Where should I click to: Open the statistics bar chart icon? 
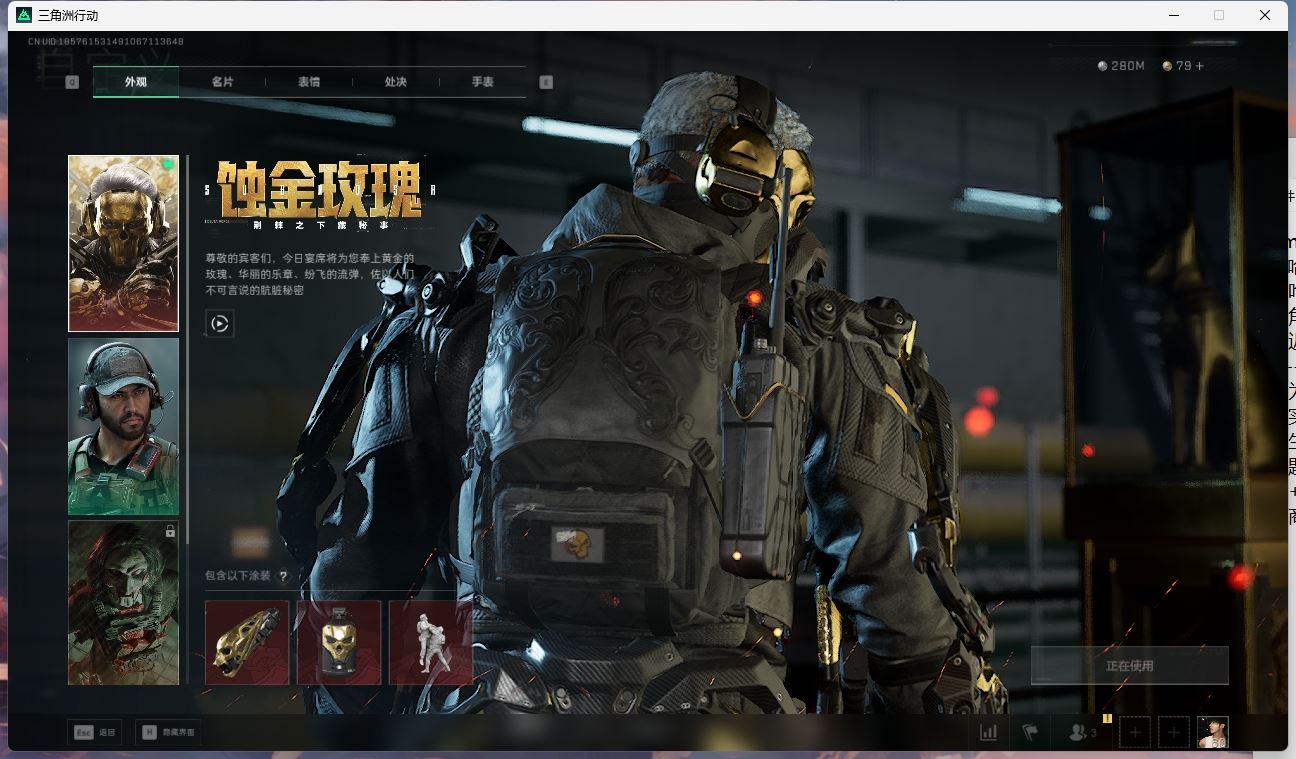pyautogui.click(x=988, y=732)
